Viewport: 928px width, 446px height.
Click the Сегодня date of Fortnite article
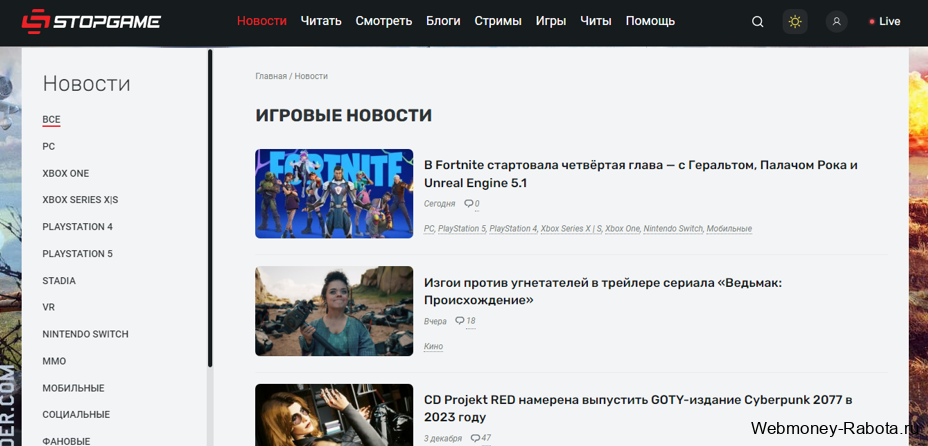pyautogui.click(x=440, y=204)
